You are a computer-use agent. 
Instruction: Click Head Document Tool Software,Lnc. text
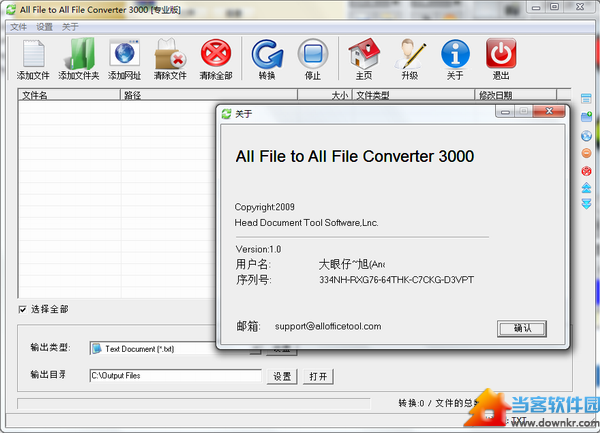[307, 223]
